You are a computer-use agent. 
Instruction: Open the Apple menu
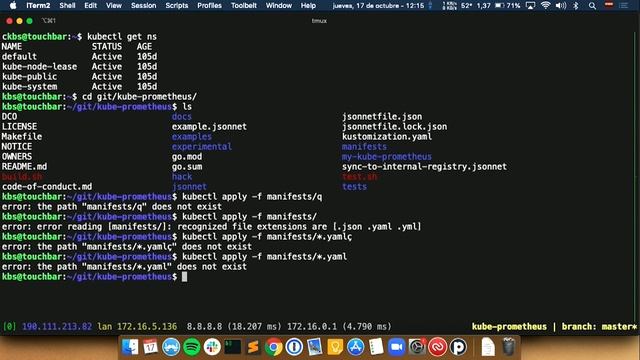click(13, 6)
